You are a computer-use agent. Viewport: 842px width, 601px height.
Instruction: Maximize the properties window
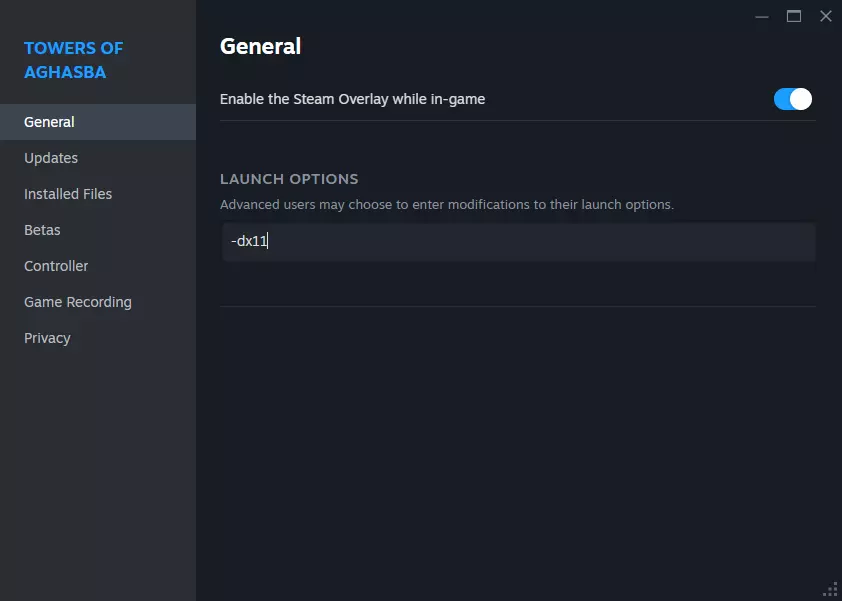click(794, 16)
